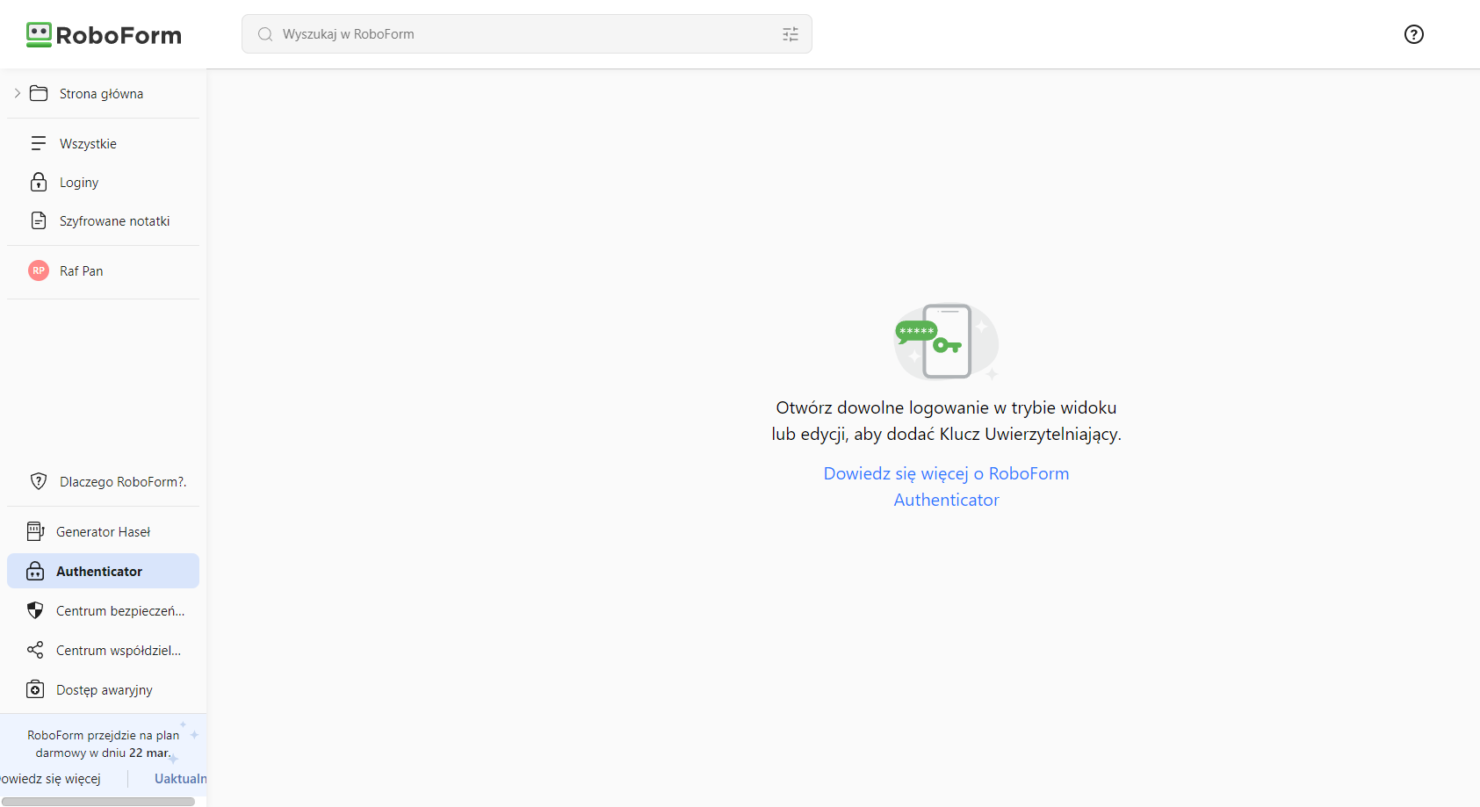The height and width of the screenshot is (807, 1480).
Task: Open search filter options icon
Action: click(x=790, y=34)
